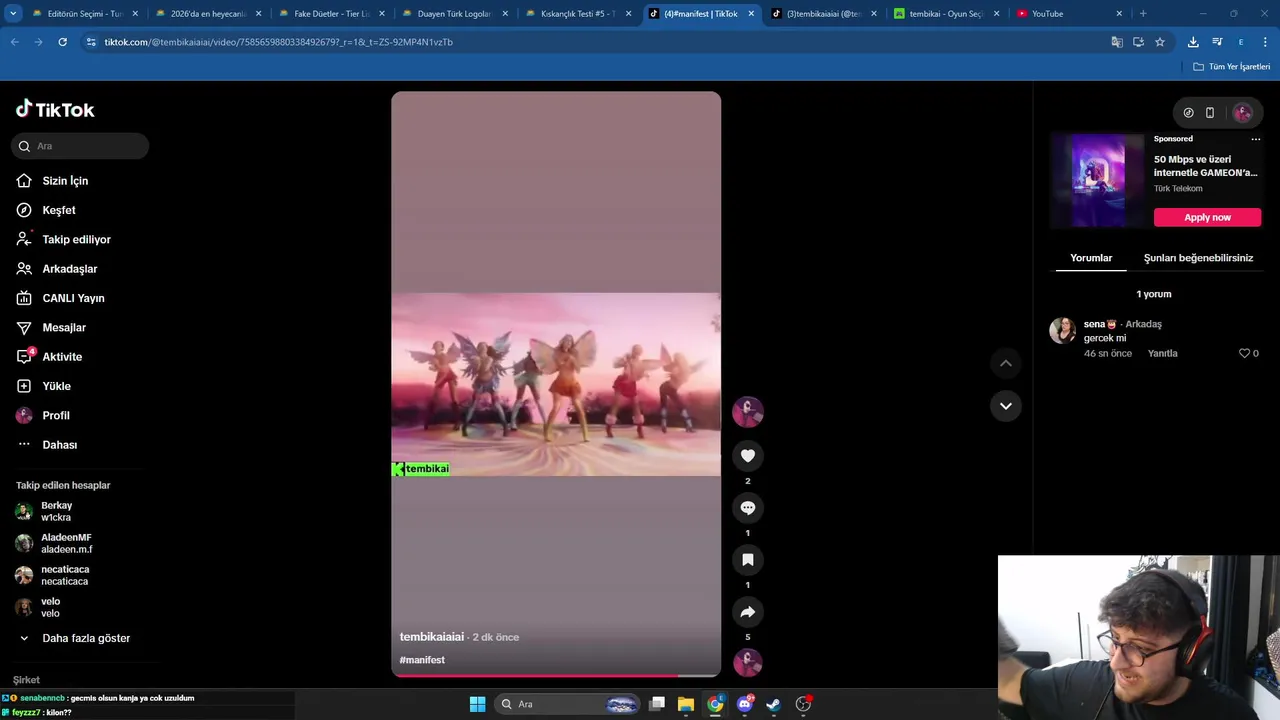Open browser downloads icon
This screenshot has height=720, width=1280.
pyautogui.click(x=1193, y=42)
